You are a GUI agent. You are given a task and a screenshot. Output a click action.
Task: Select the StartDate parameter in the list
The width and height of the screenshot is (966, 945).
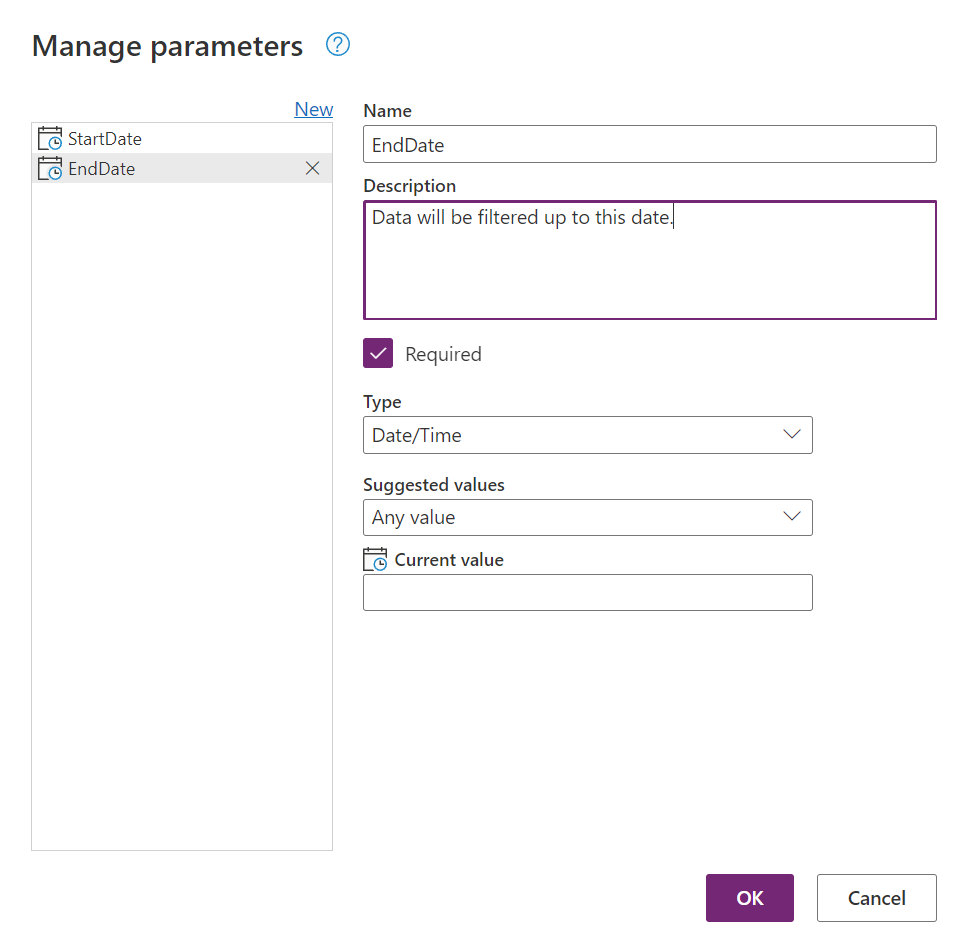click(x=182, y=138)
